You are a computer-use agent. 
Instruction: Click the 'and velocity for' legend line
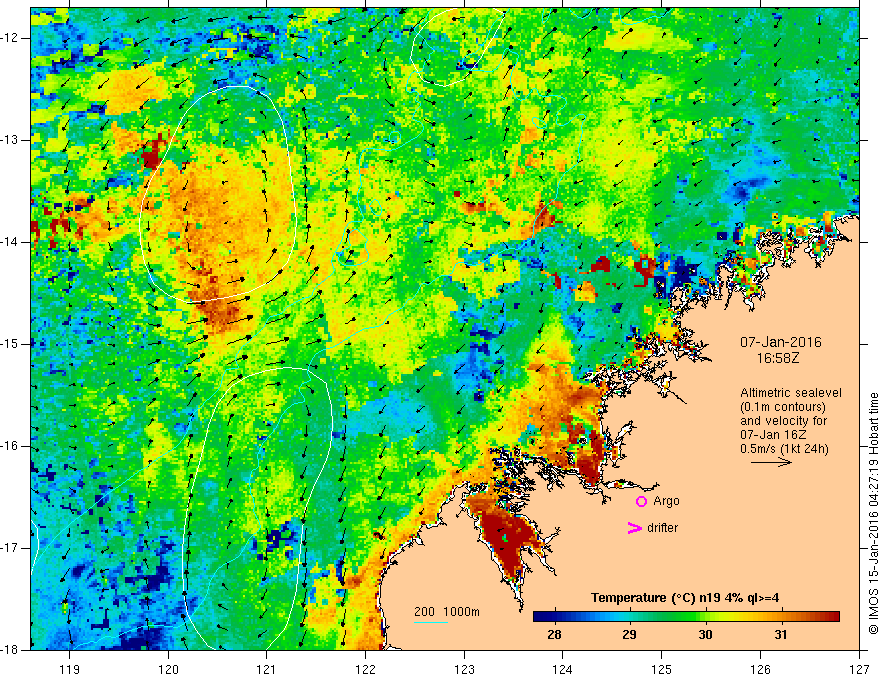[x=783, y=421]
